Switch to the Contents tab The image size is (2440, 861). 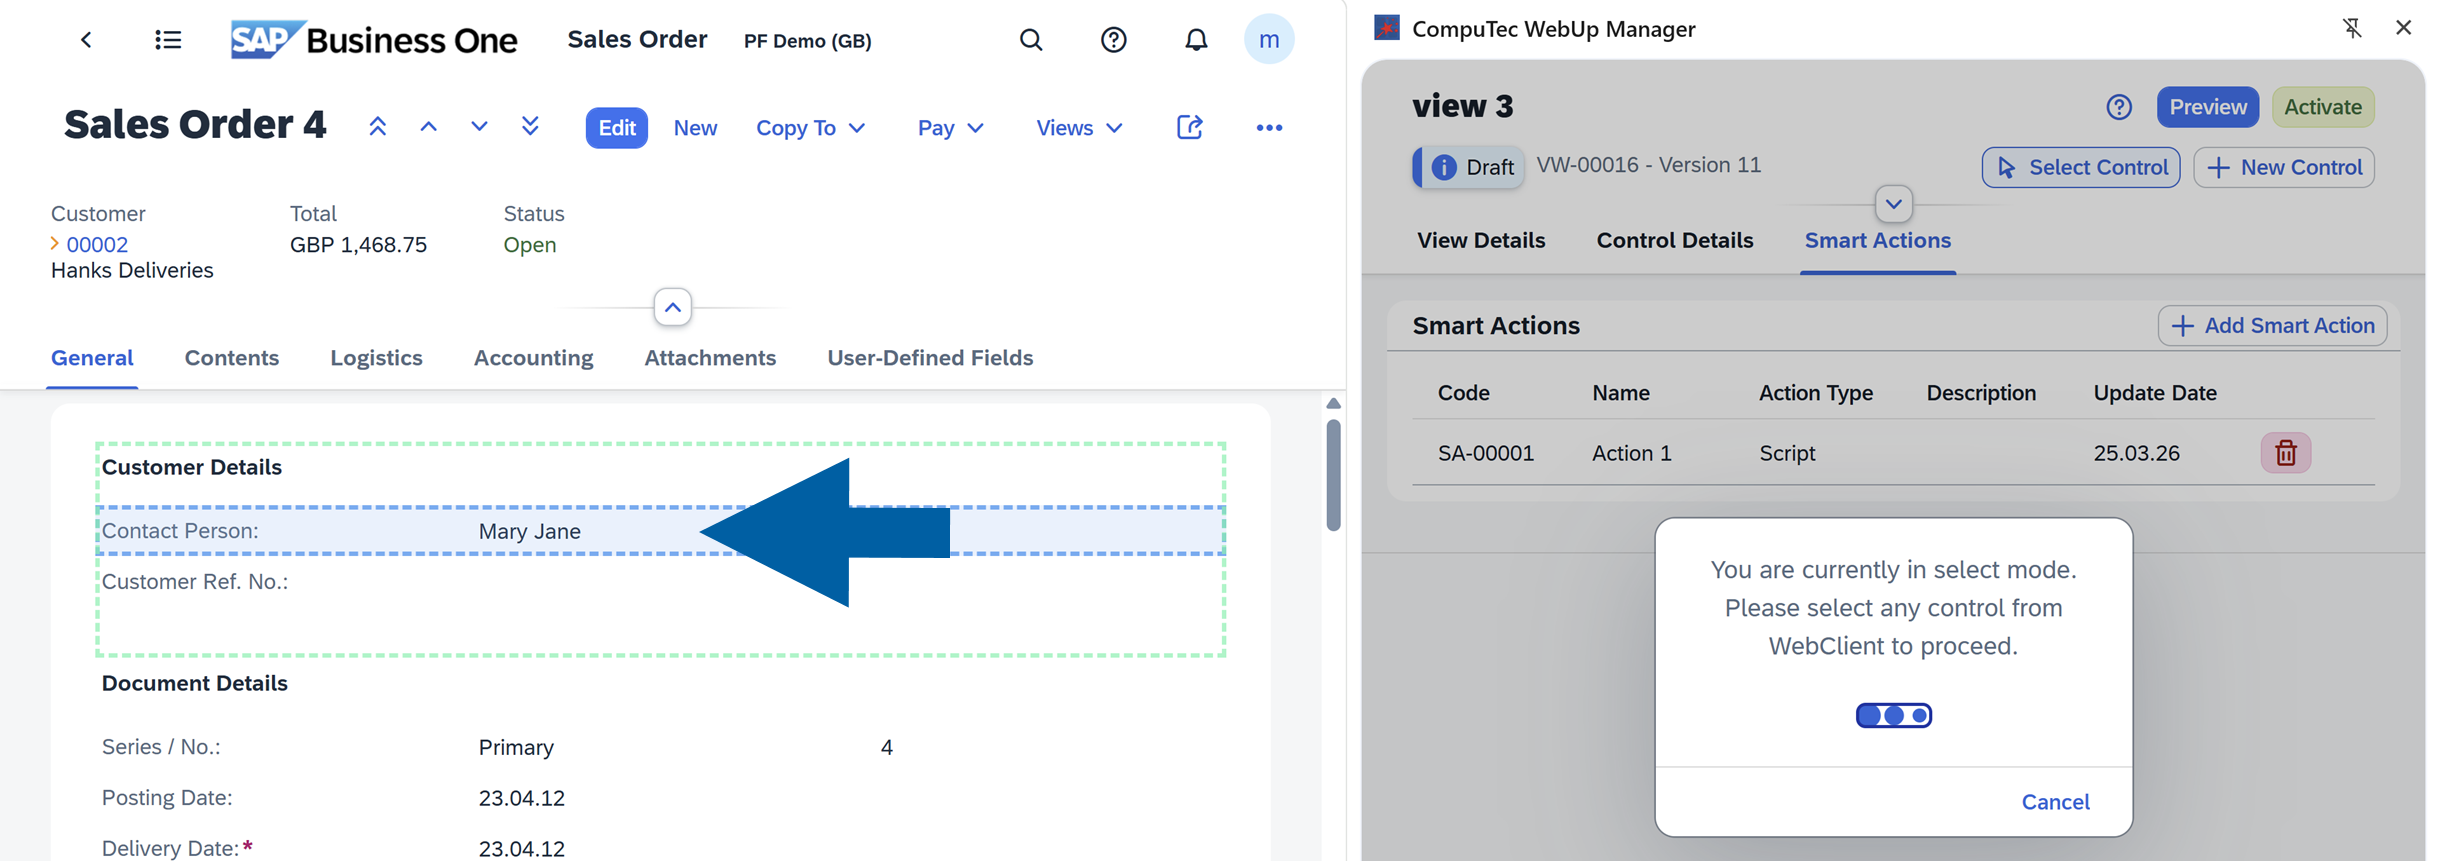[x=232, y=358]
